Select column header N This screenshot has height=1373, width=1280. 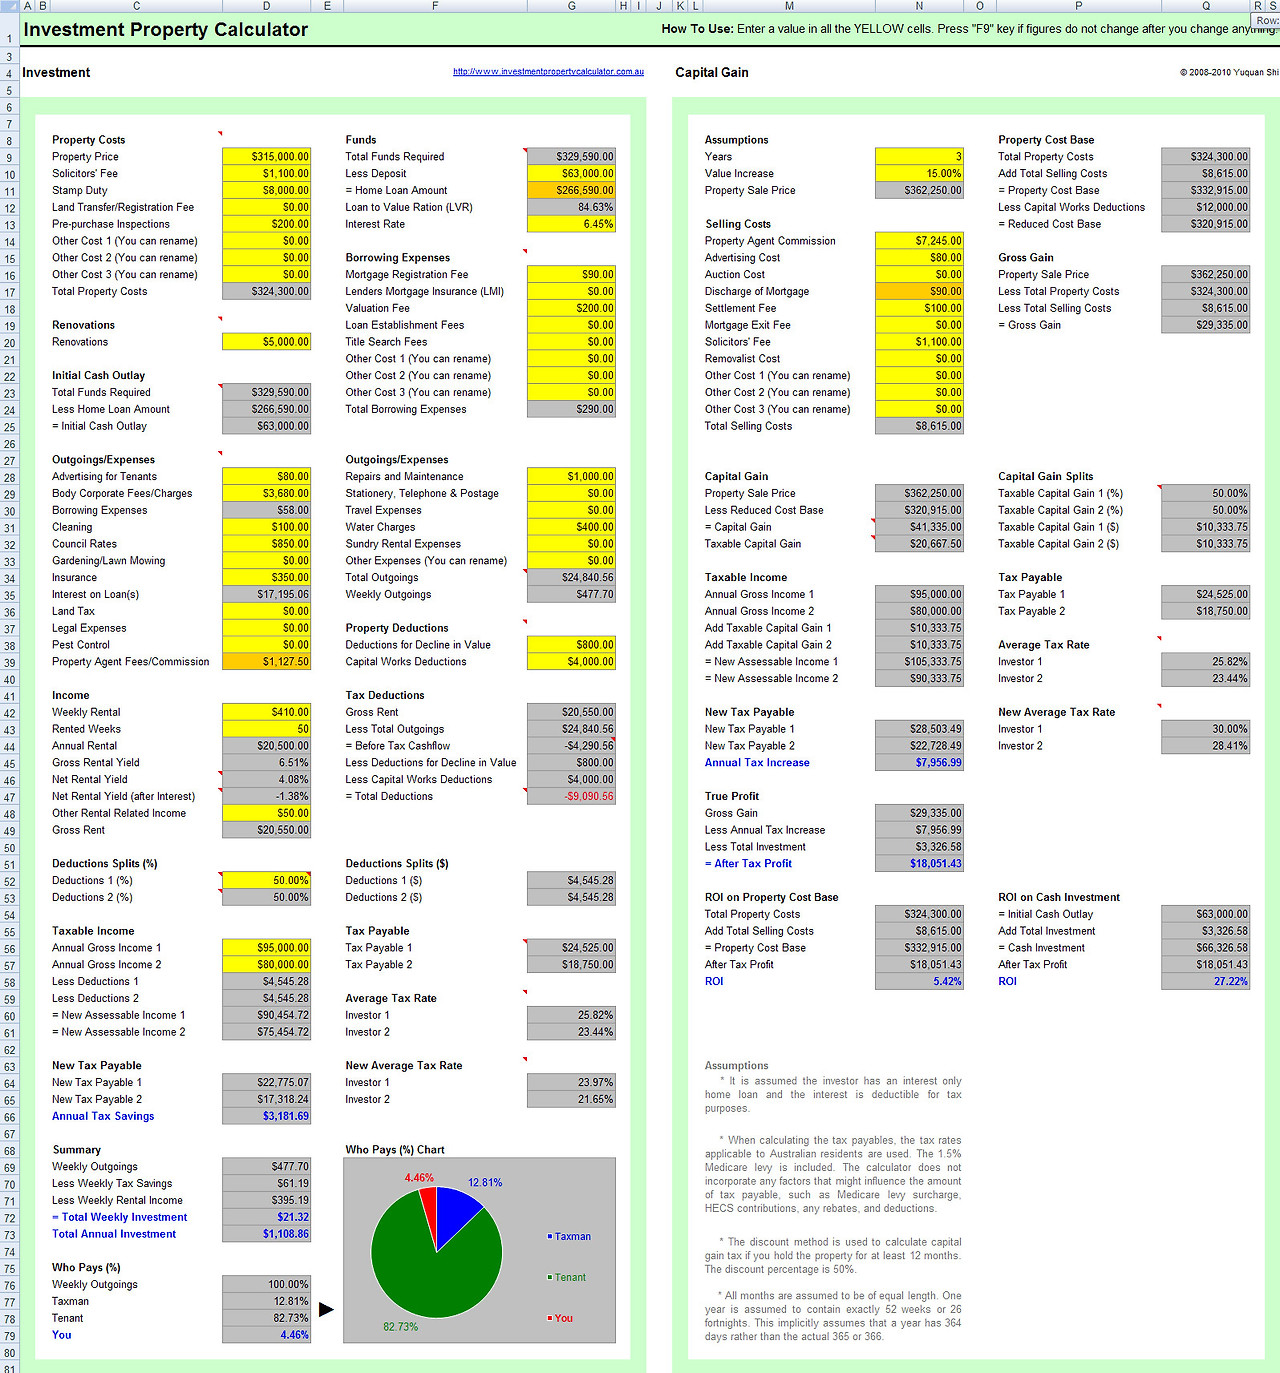pyautogui.click(x=919, y=6)
